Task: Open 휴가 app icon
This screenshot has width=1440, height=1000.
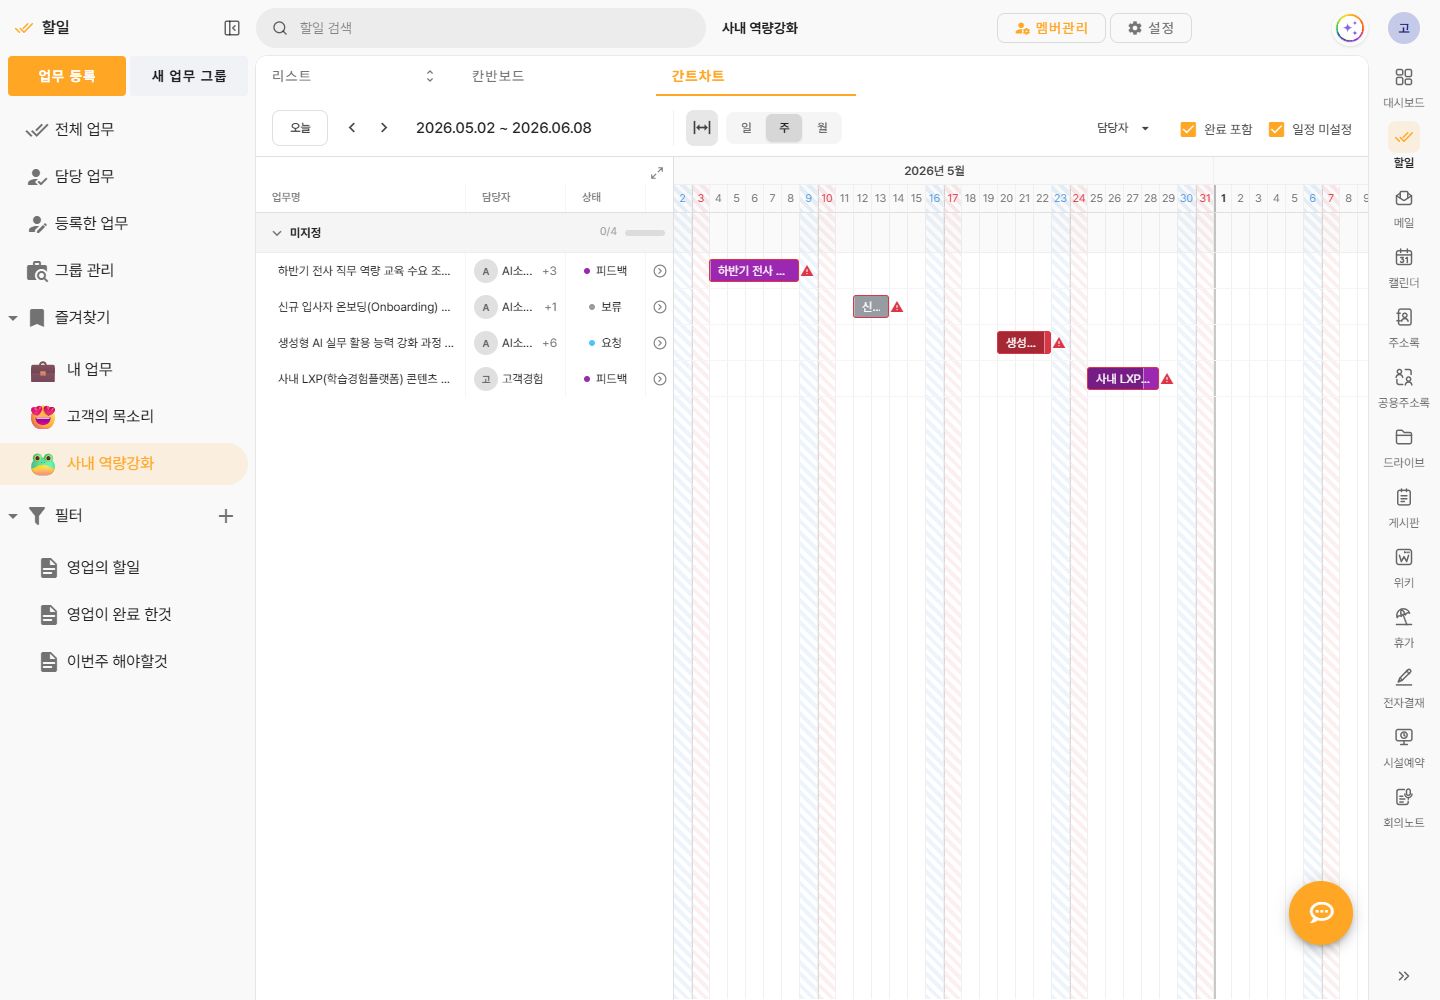Action: 1404,628
